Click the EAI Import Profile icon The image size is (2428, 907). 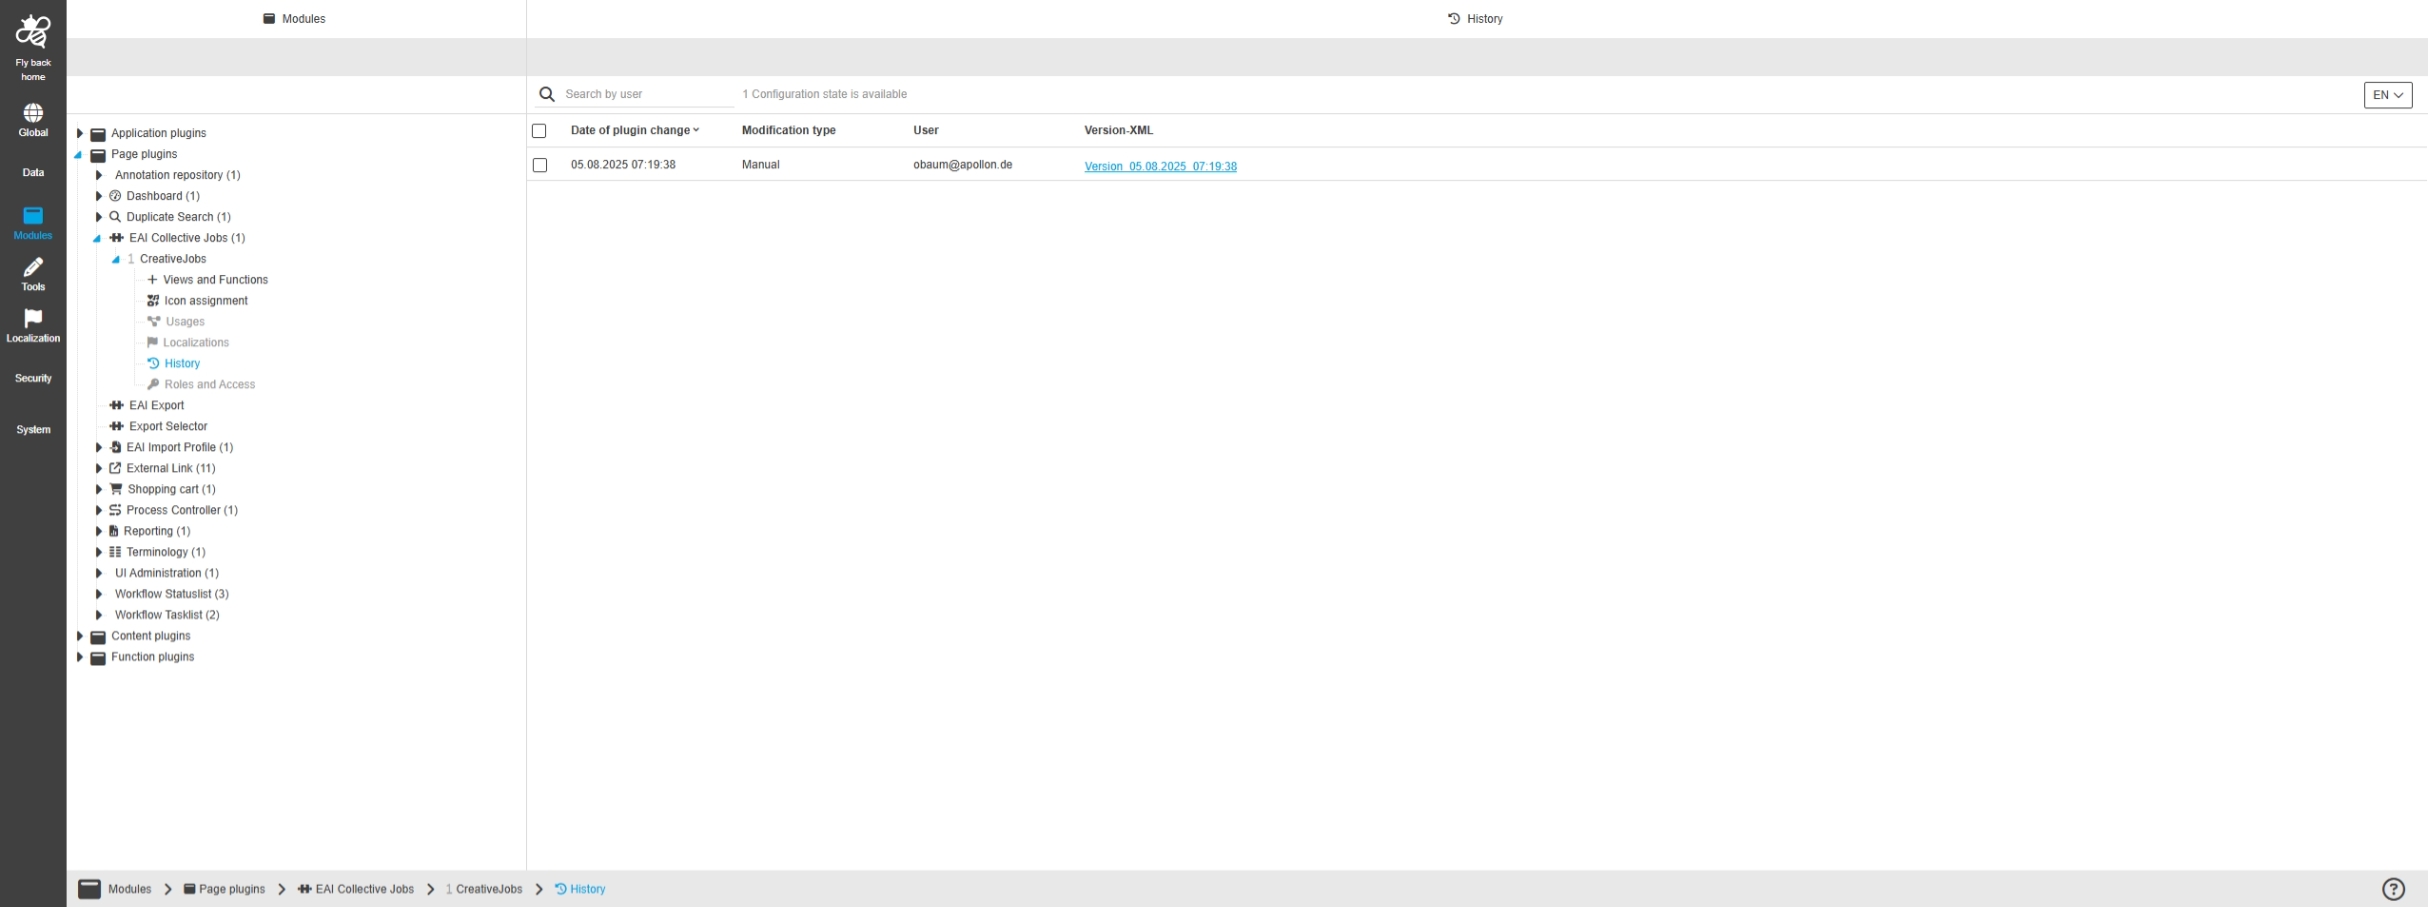[115, 448]
